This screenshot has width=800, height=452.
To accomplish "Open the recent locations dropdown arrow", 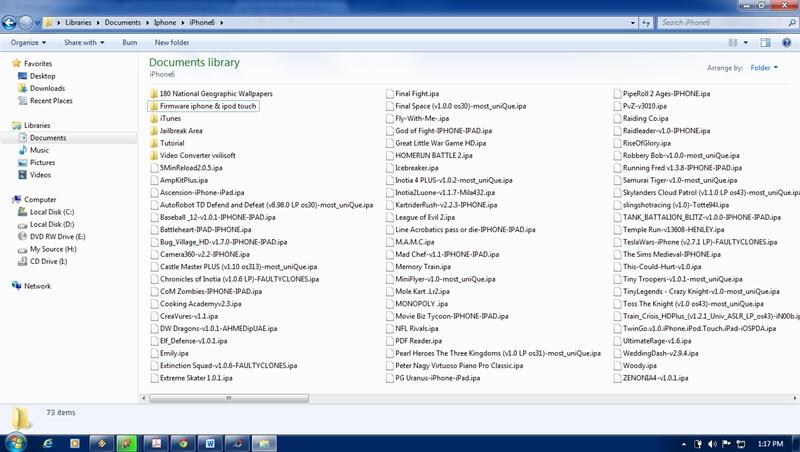I will tap(37, 23).
